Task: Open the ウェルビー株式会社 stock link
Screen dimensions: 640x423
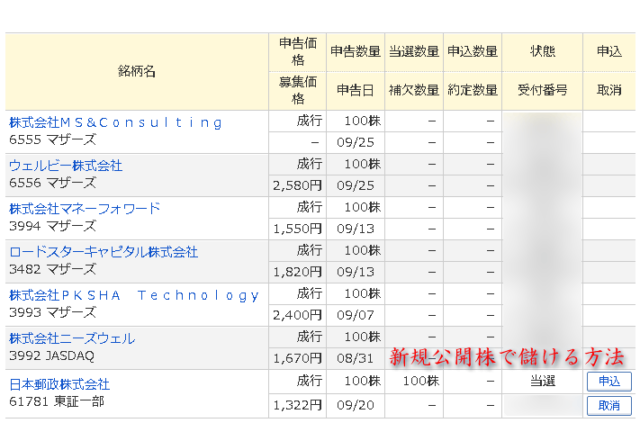Action: pyautogui.click(x=66, y=166)
